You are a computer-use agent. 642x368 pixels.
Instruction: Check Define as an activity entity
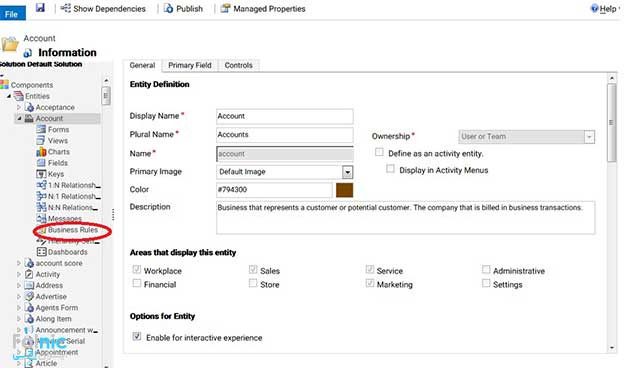(379, 152)
